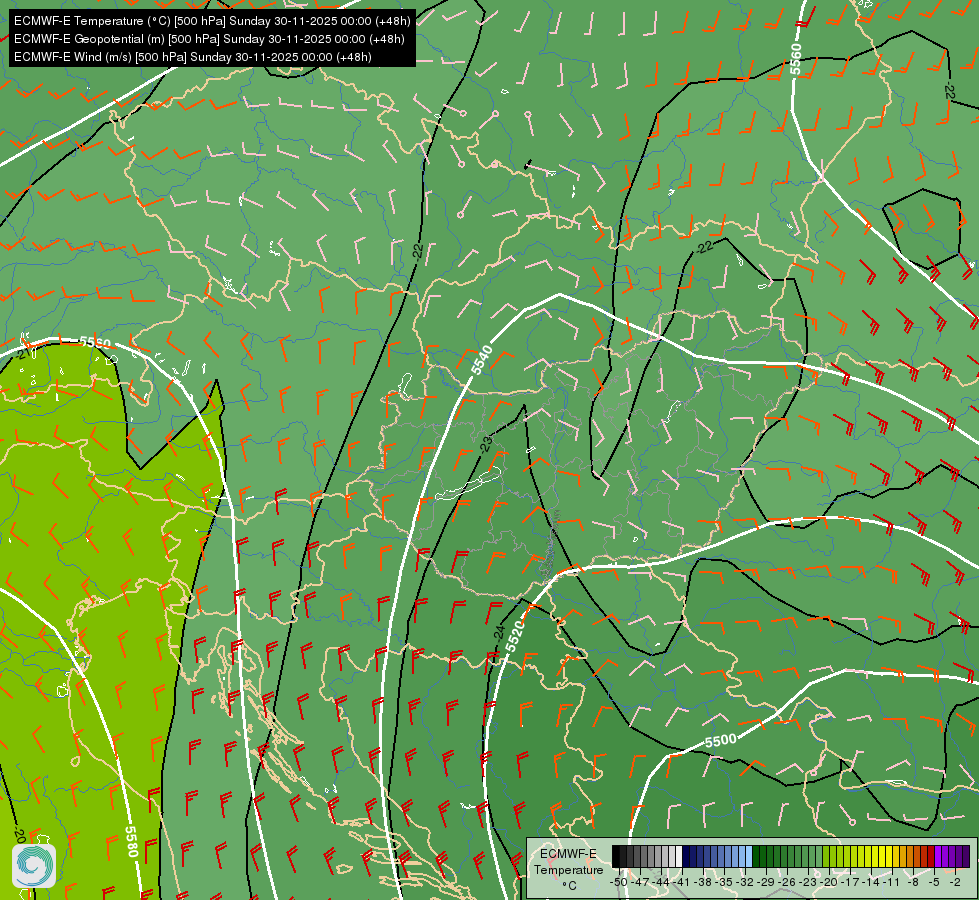This screenshot has height=900, width=979.
Task: Select the ECMWF-E Temperature 500 hPa title line
Action: point(212,21)
